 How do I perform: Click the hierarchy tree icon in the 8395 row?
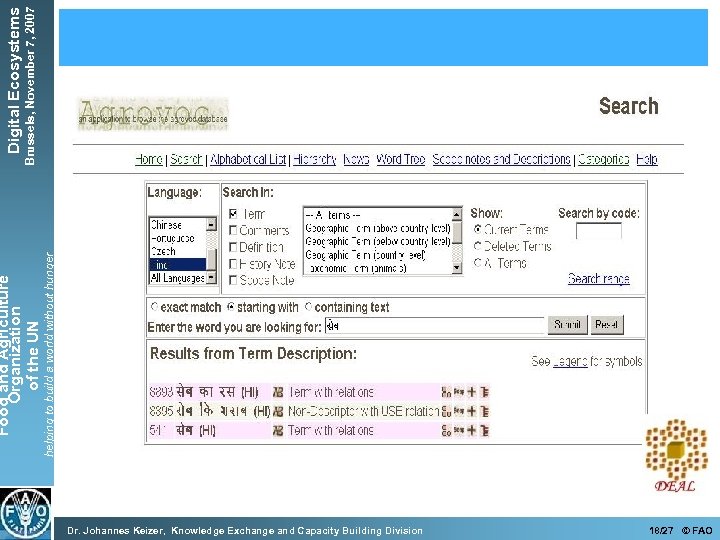484,411
